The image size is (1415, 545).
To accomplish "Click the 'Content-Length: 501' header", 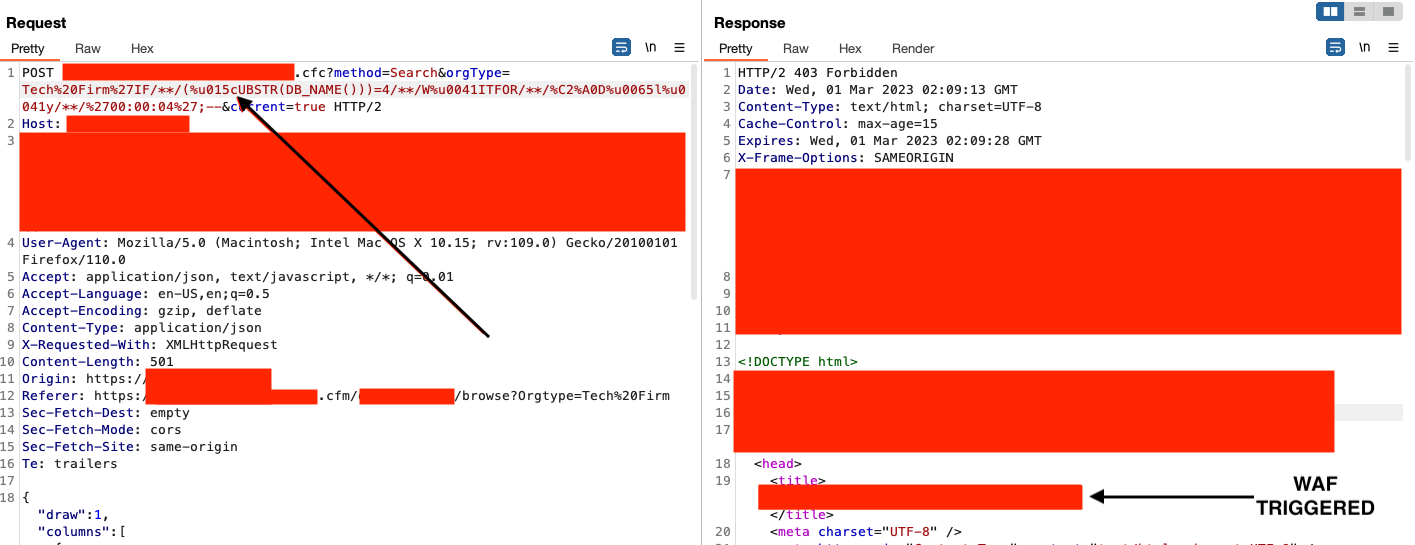I will 97,362.
